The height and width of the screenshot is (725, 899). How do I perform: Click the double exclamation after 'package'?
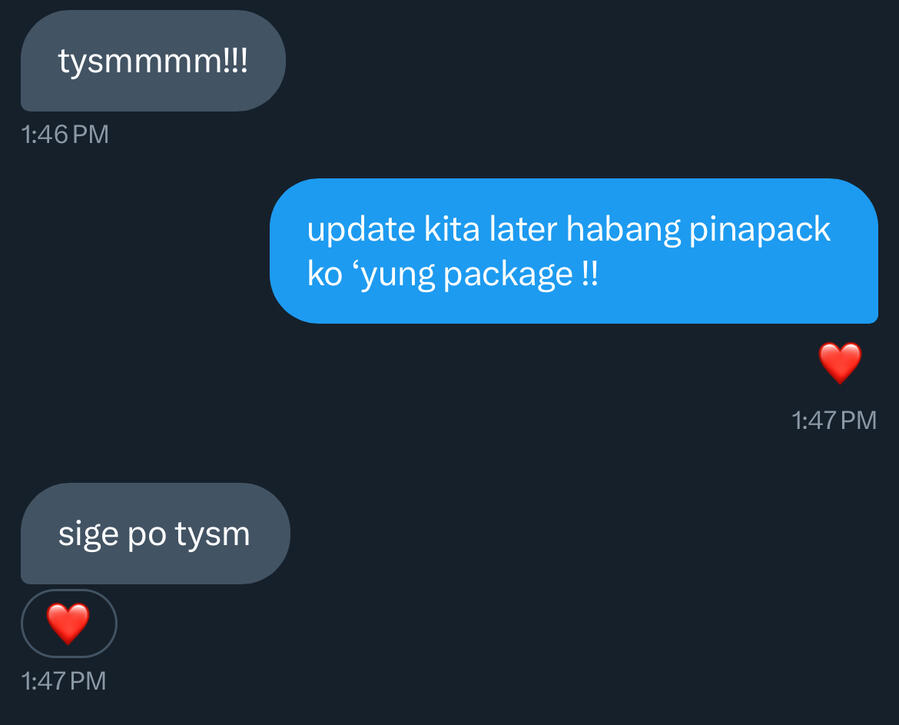[x=589, y=273]
